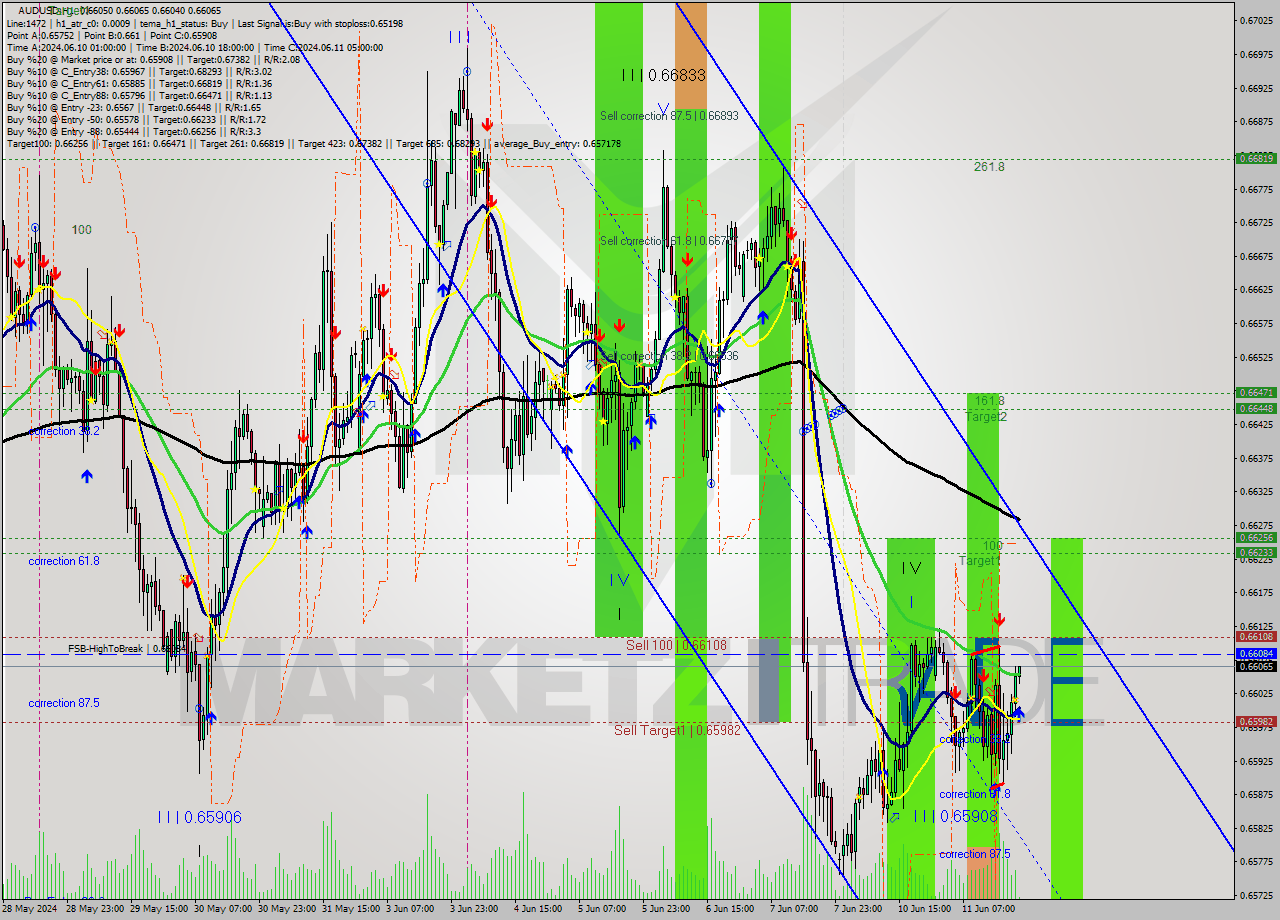
Task: Click the blue 0.66084 price axis tag
Action: (1255, 654)
